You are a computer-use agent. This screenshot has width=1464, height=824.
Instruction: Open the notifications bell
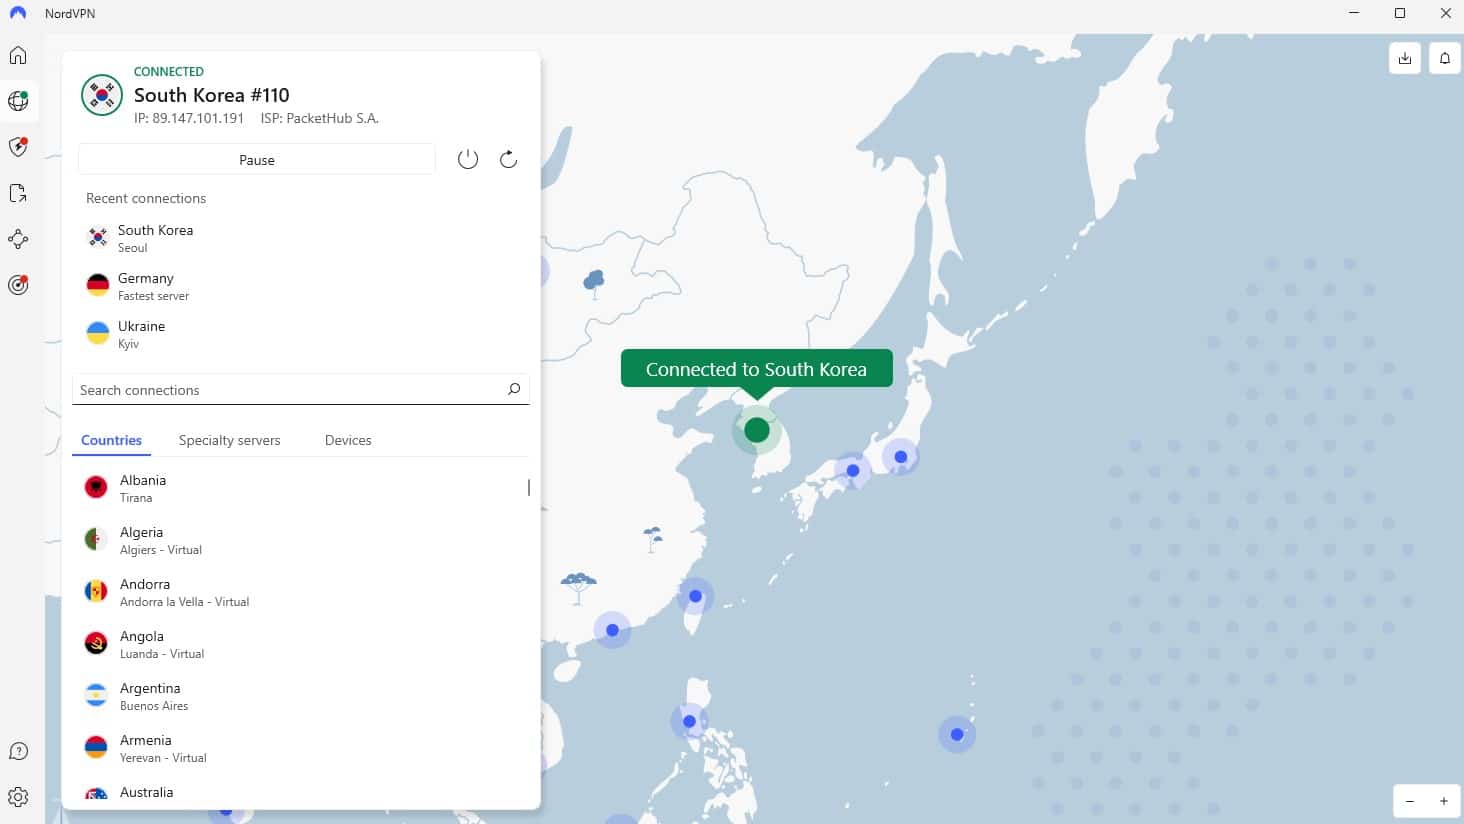pyautogui.click(x=1444, y=58)
